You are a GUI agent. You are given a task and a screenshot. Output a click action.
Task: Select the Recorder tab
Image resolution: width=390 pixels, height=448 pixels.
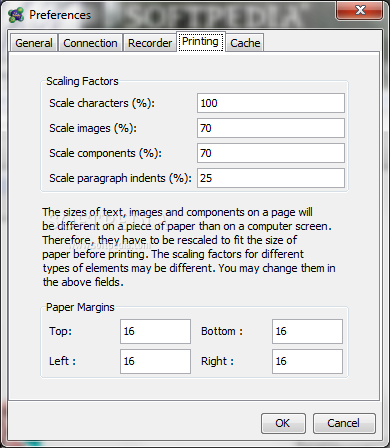[x=150, y=43]
